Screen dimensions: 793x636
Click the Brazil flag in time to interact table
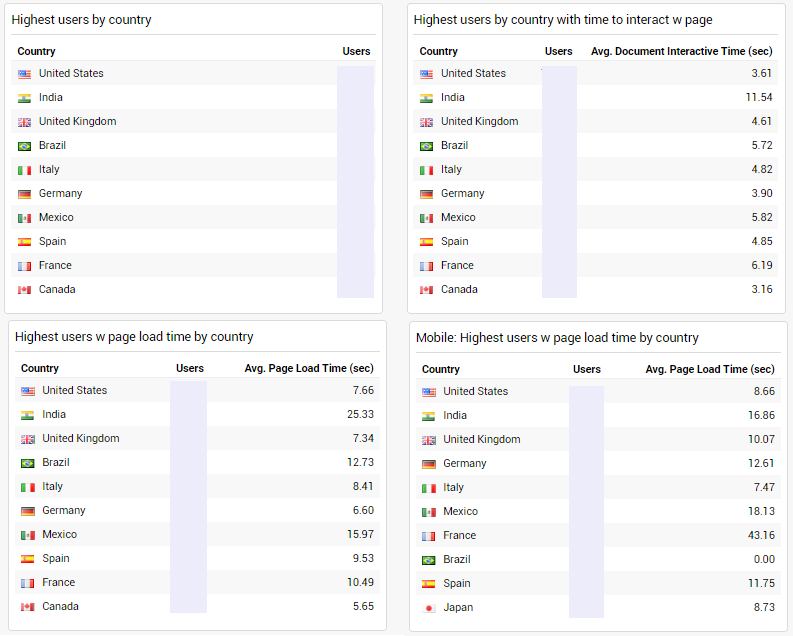click(x=426, y=146)
